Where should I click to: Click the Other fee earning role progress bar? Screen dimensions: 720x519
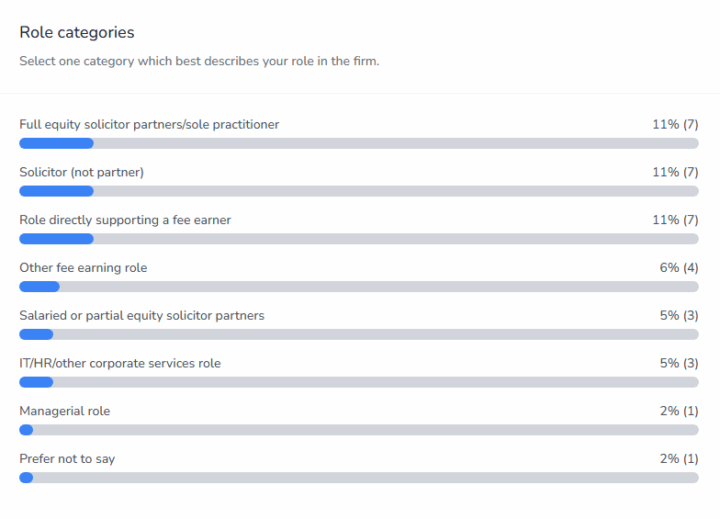359,287
